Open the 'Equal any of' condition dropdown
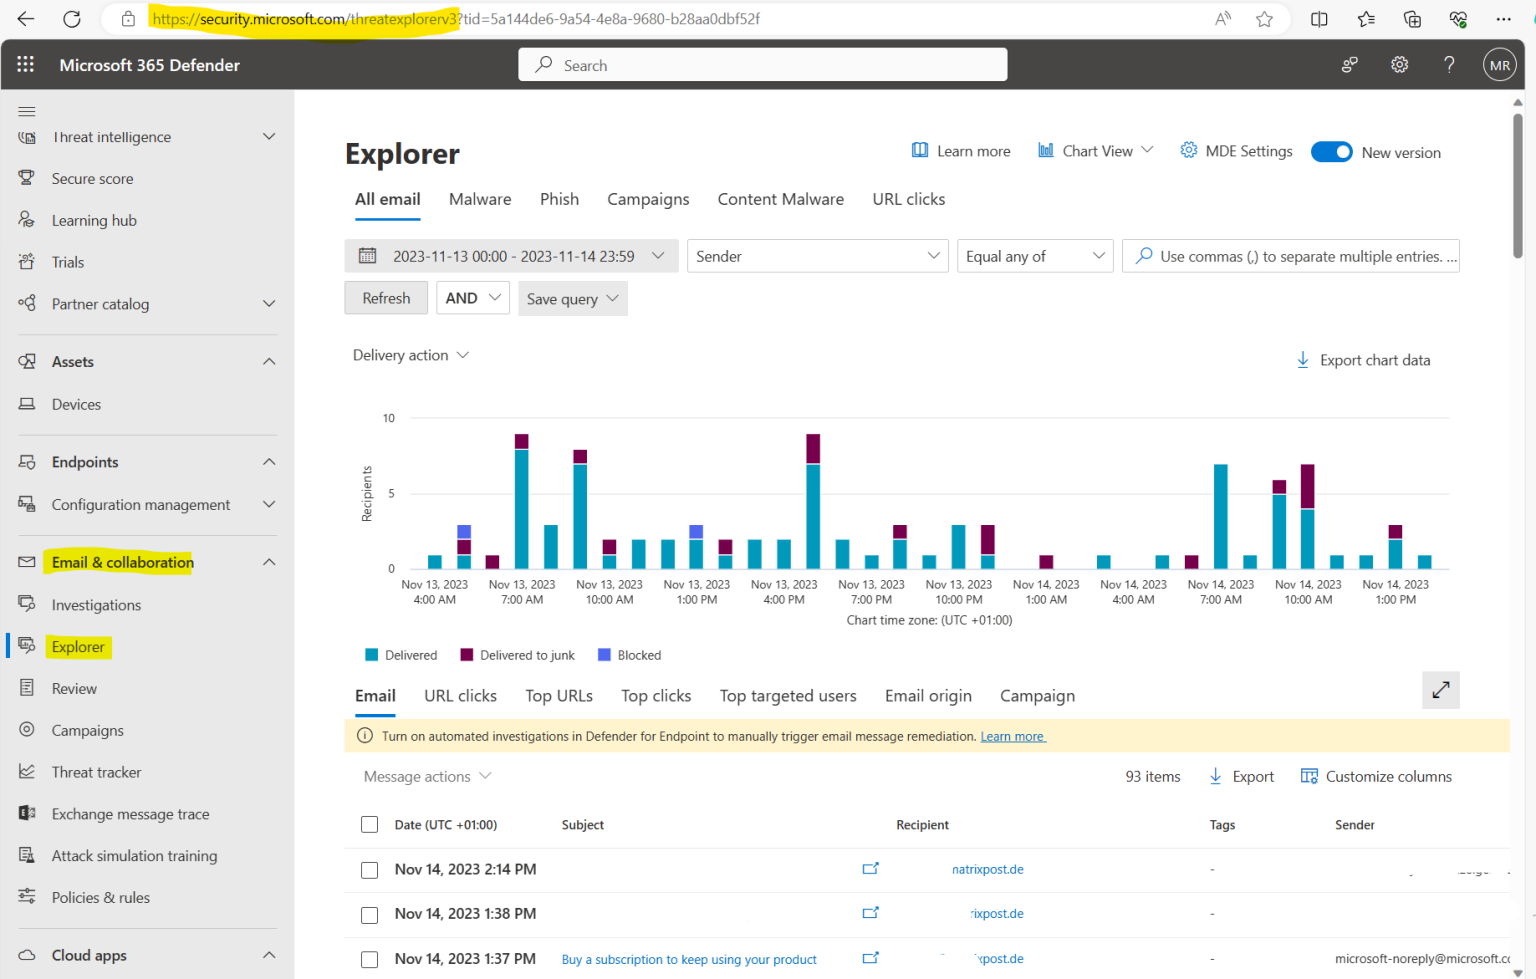This screenshot has width=1536, height=979. click(1035, 256)
